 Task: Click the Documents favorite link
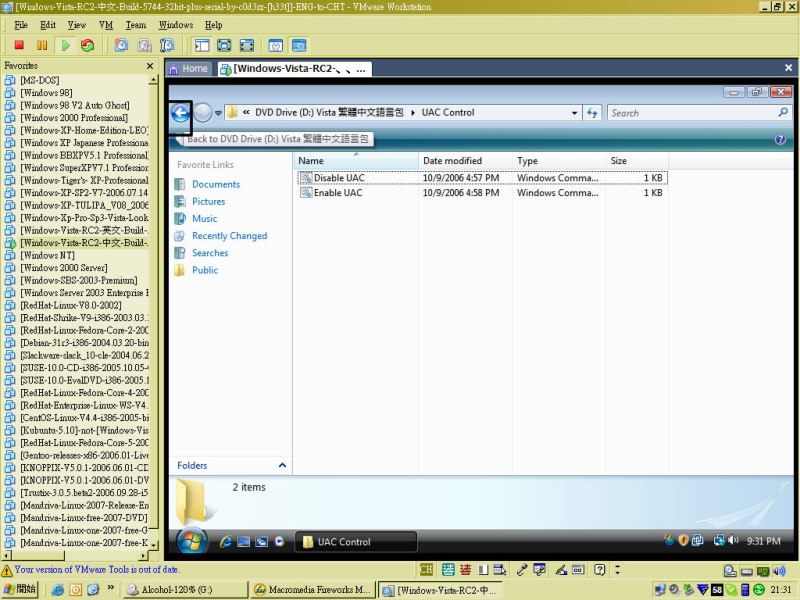[216, 184]
